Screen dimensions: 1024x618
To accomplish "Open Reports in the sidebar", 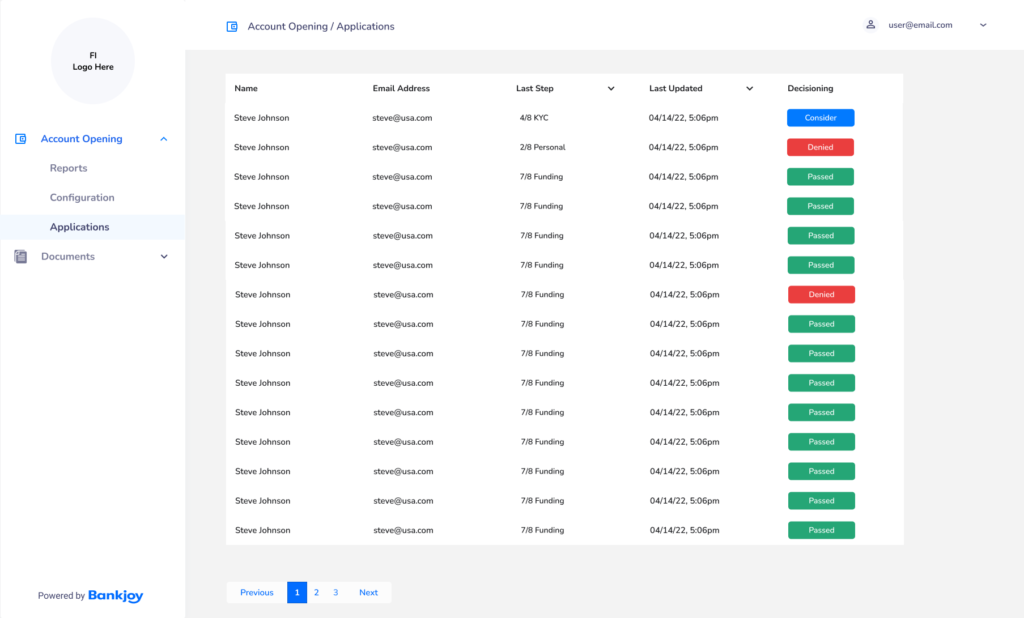I will 68,168.
